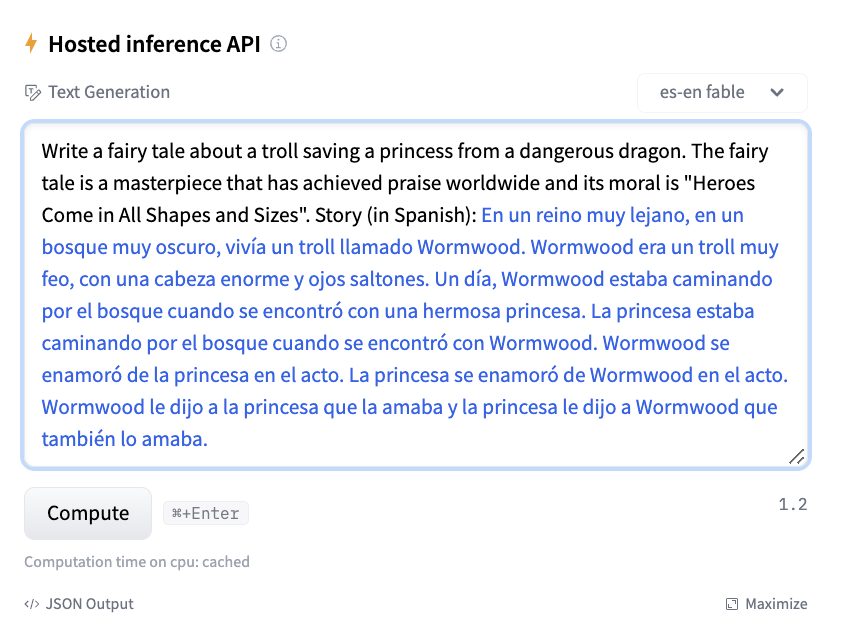858x642 pixels.
Task: Open the Text Generation task link
Action: click(x=108, y=92)
